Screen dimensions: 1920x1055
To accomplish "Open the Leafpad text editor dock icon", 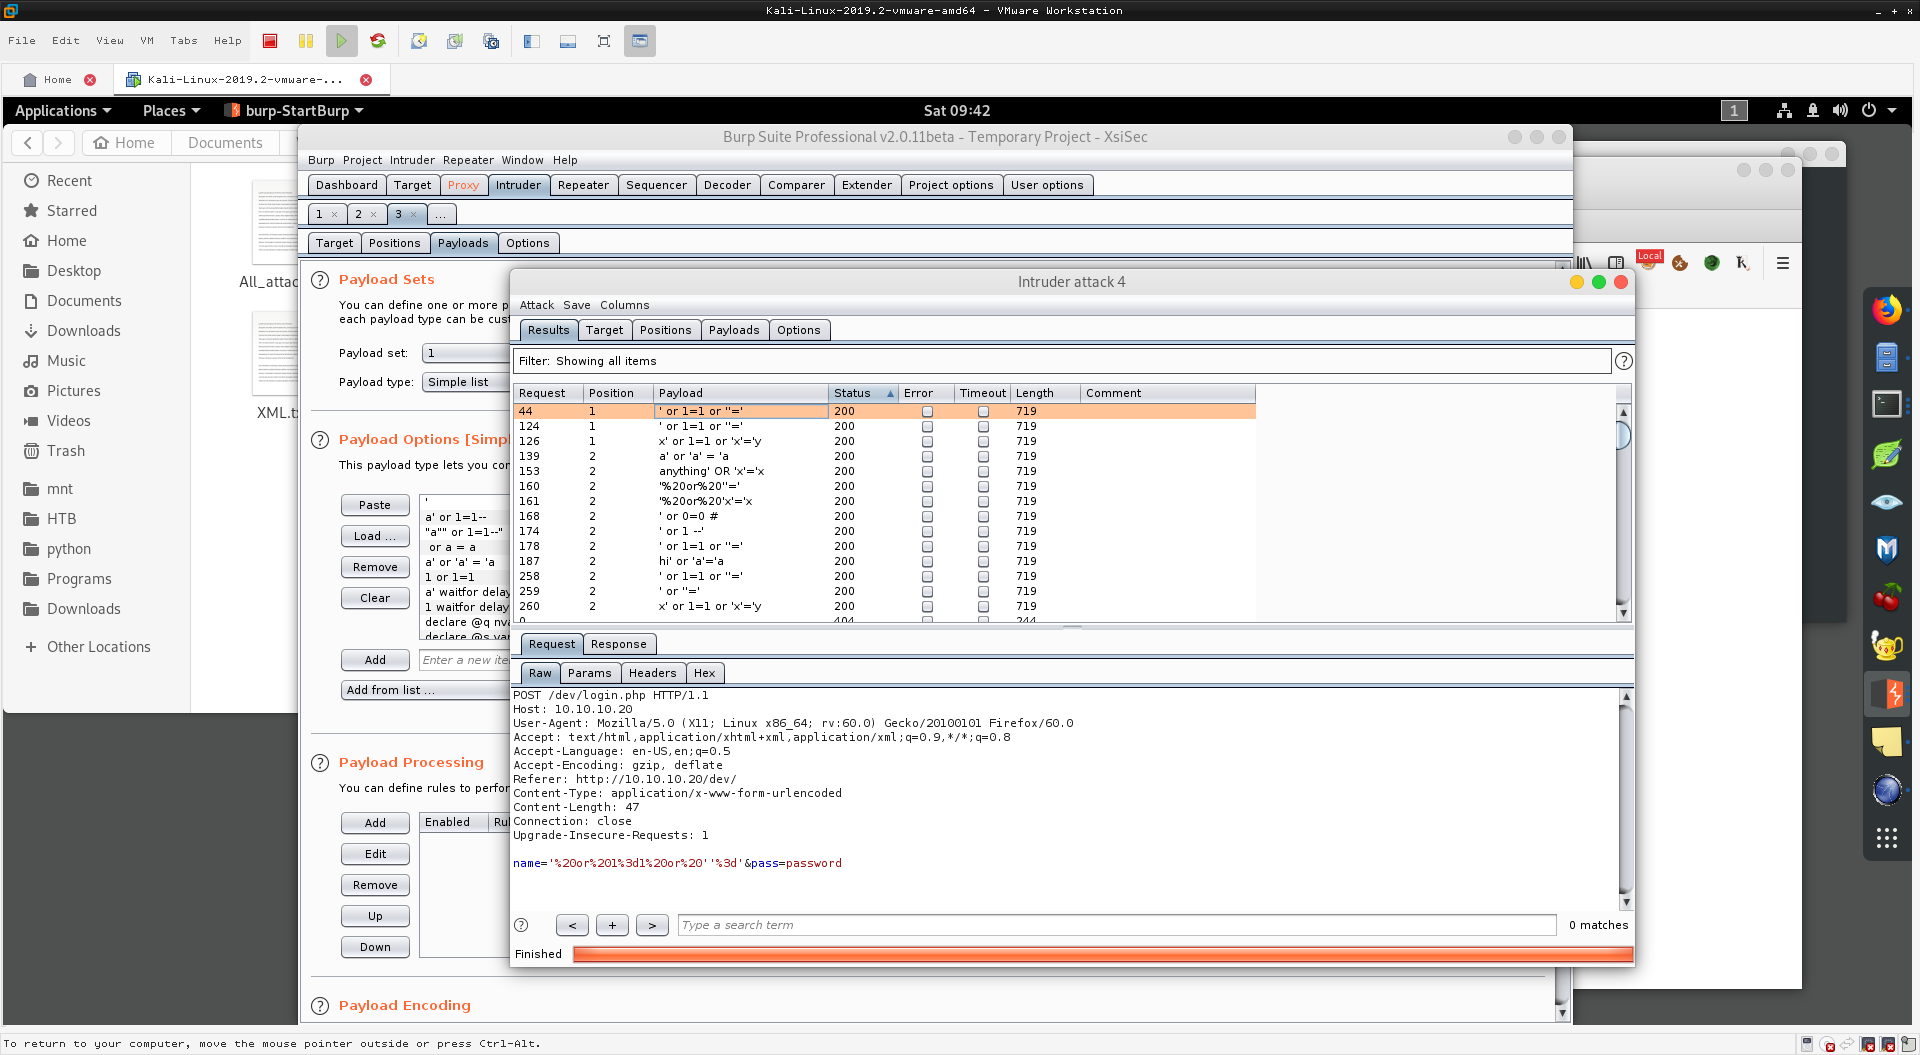I will (x=1887, y=454).
